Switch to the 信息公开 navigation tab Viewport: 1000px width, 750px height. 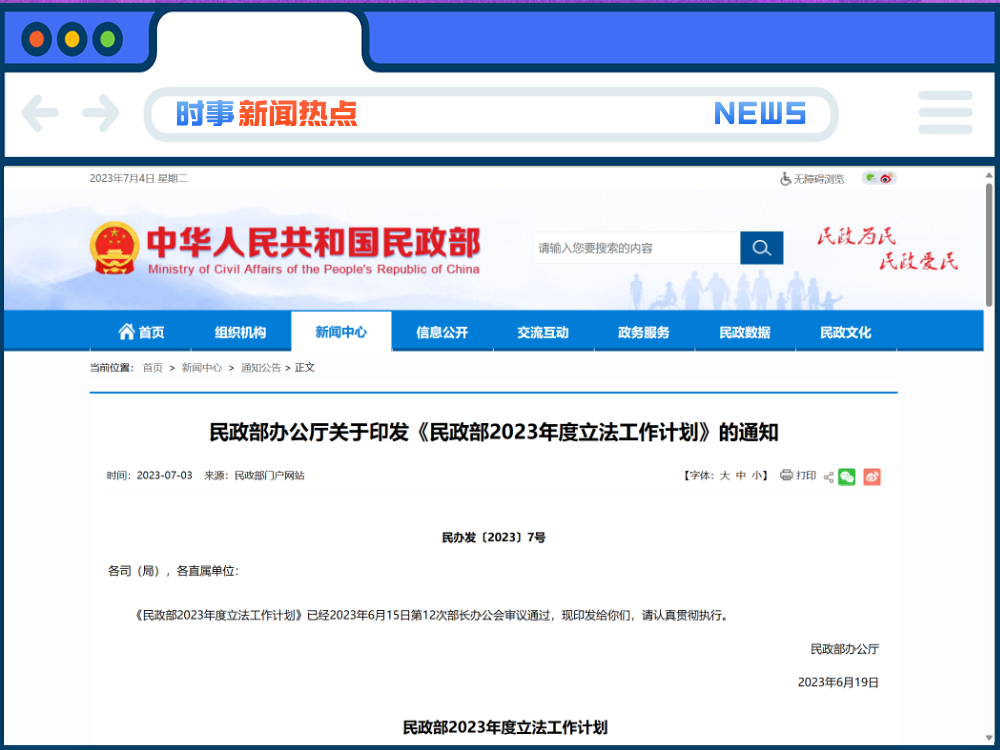(441, 331)
